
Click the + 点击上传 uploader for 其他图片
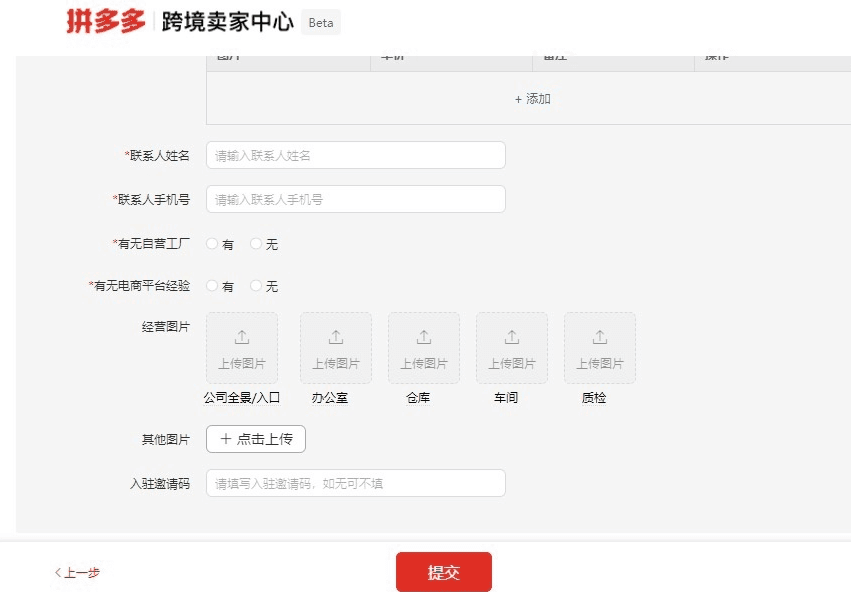click(256, 439)
